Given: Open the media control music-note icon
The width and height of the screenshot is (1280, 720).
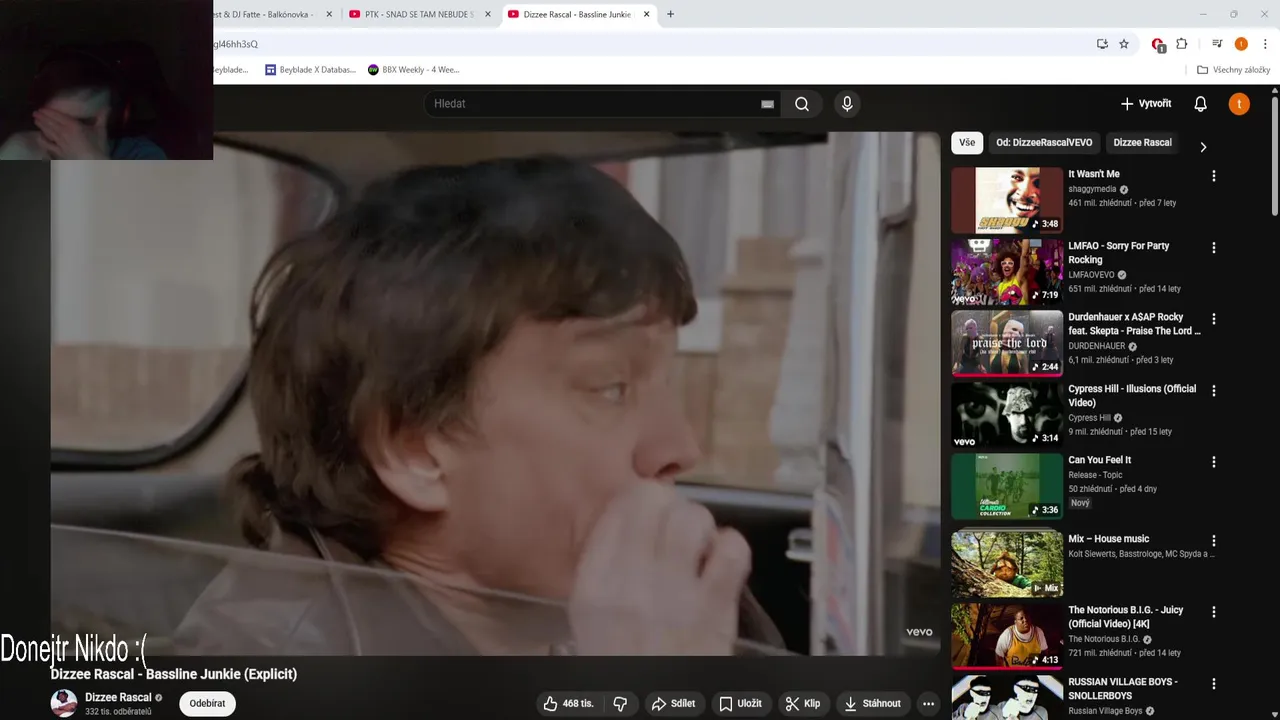Looking at the screenshot, I should click(1217, 44).
